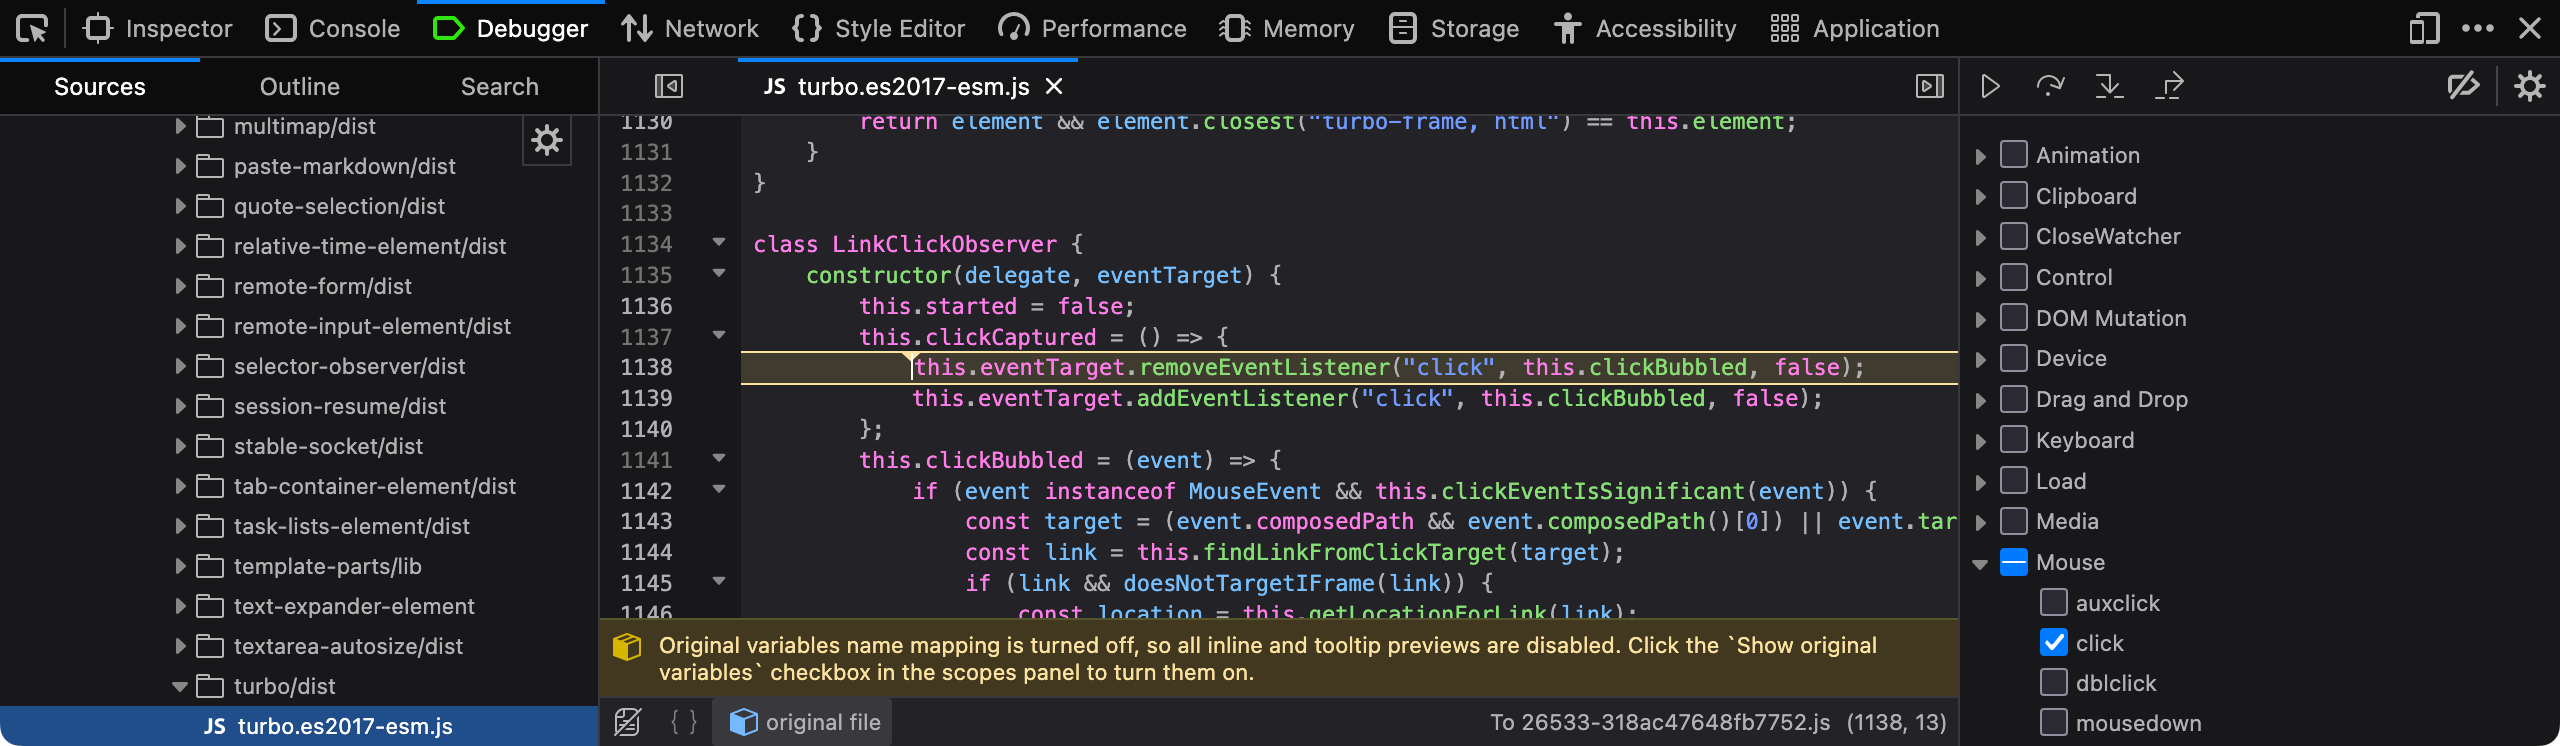Click the Step Over icon

(x=2050, y=87)
